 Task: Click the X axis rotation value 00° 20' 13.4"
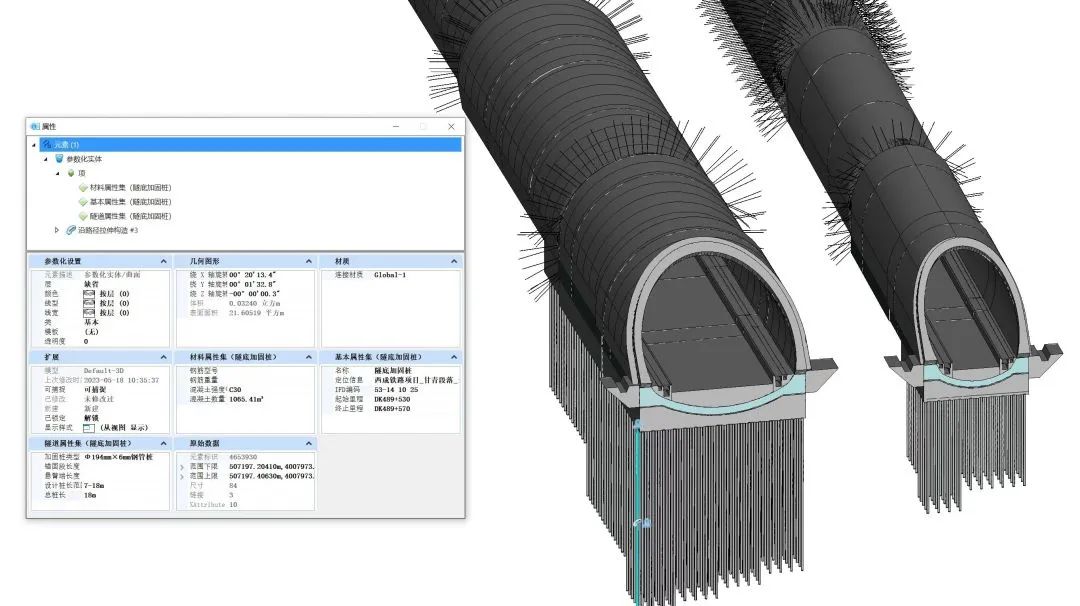254,275
